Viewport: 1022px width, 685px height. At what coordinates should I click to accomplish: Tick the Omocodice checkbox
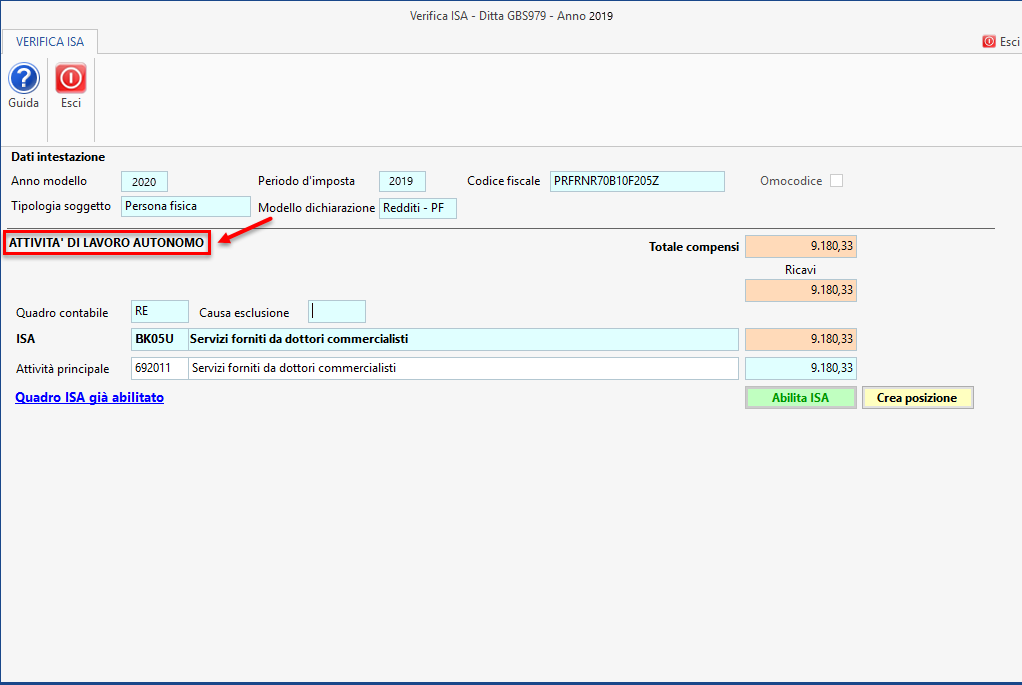(x=836, y=181)
